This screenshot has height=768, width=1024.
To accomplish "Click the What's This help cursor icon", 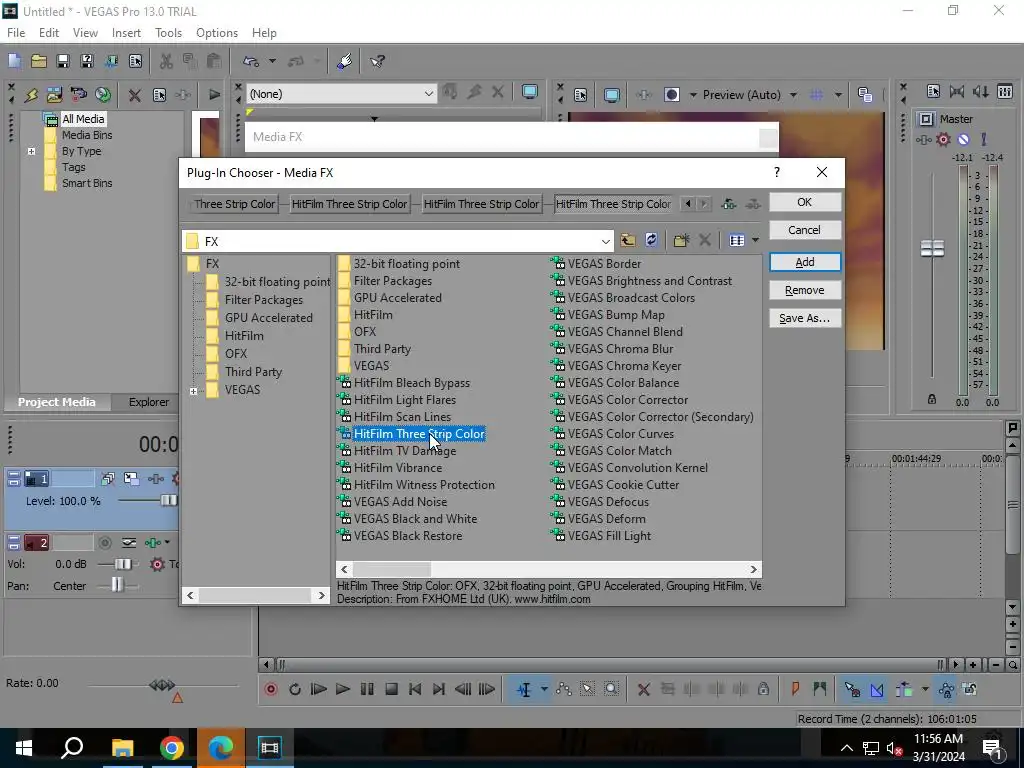I will click(x=377, y=61).
